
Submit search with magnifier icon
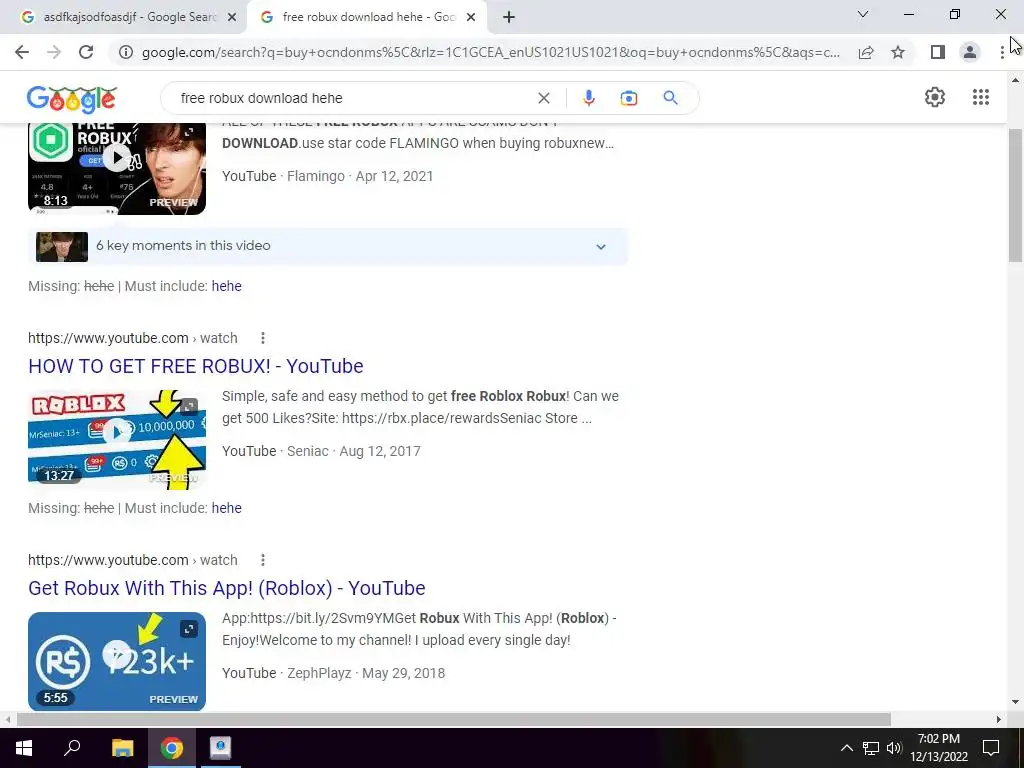[x=670, y=98]
